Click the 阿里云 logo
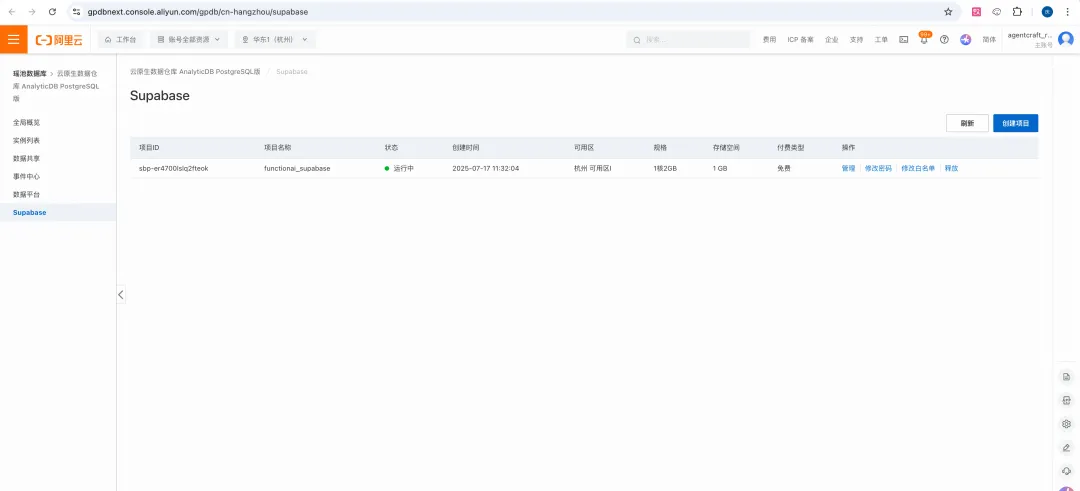This screenshot has width=1080, height=491. [59, 40]
